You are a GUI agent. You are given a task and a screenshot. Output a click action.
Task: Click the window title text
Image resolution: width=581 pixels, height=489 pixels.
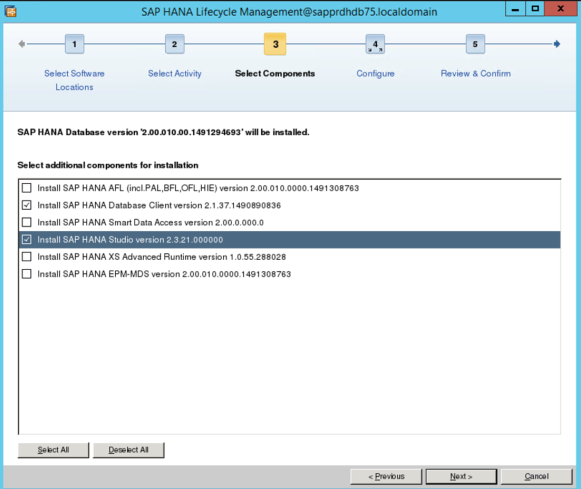coord(289,12)
